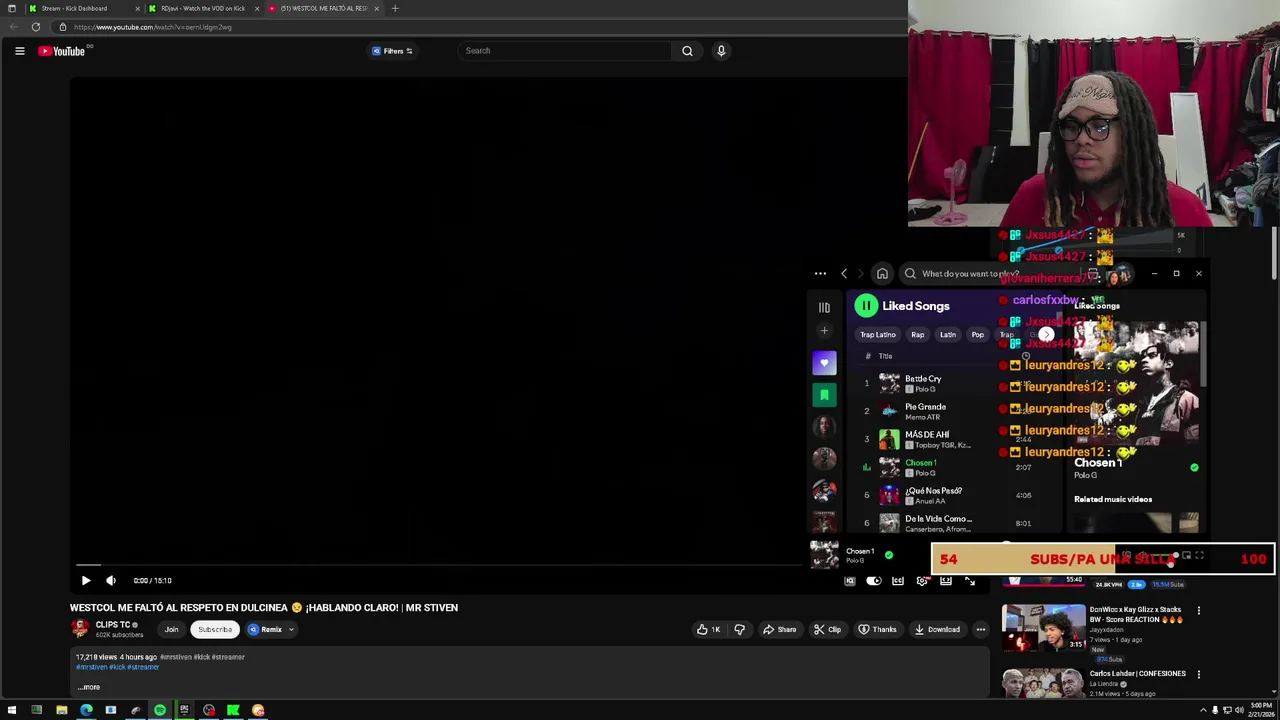Go to YouTube home via logo
The image size is (1280, 720).
pos(62,51)
